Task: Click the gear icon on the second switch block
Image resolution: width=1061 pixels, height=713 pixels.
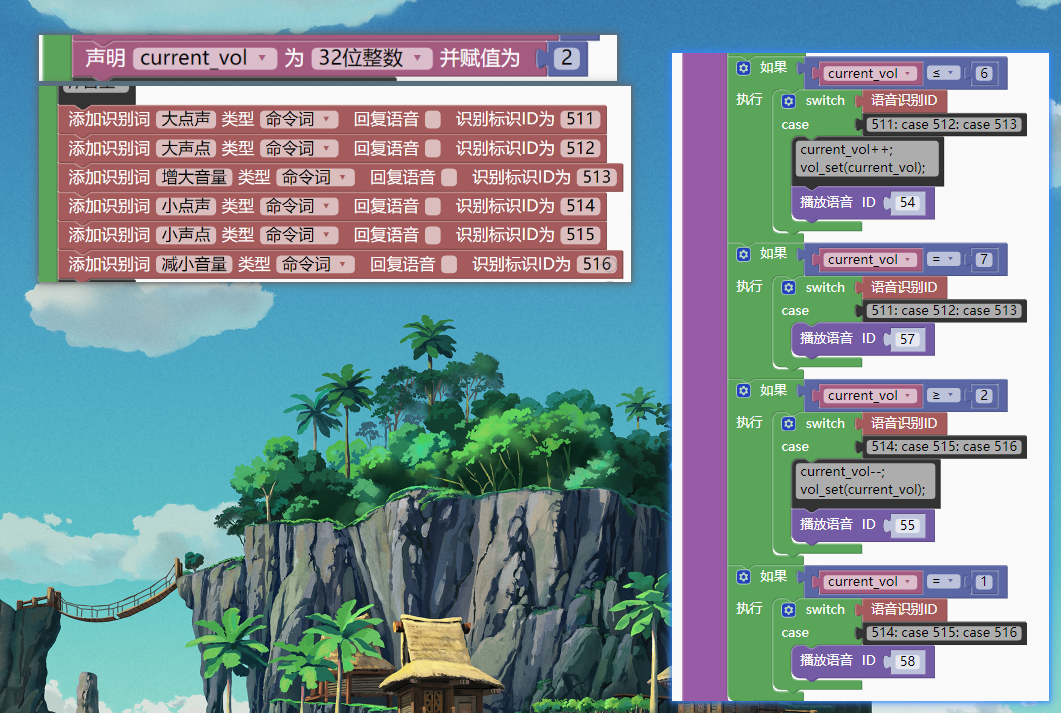Action: [x=787, y=287]
